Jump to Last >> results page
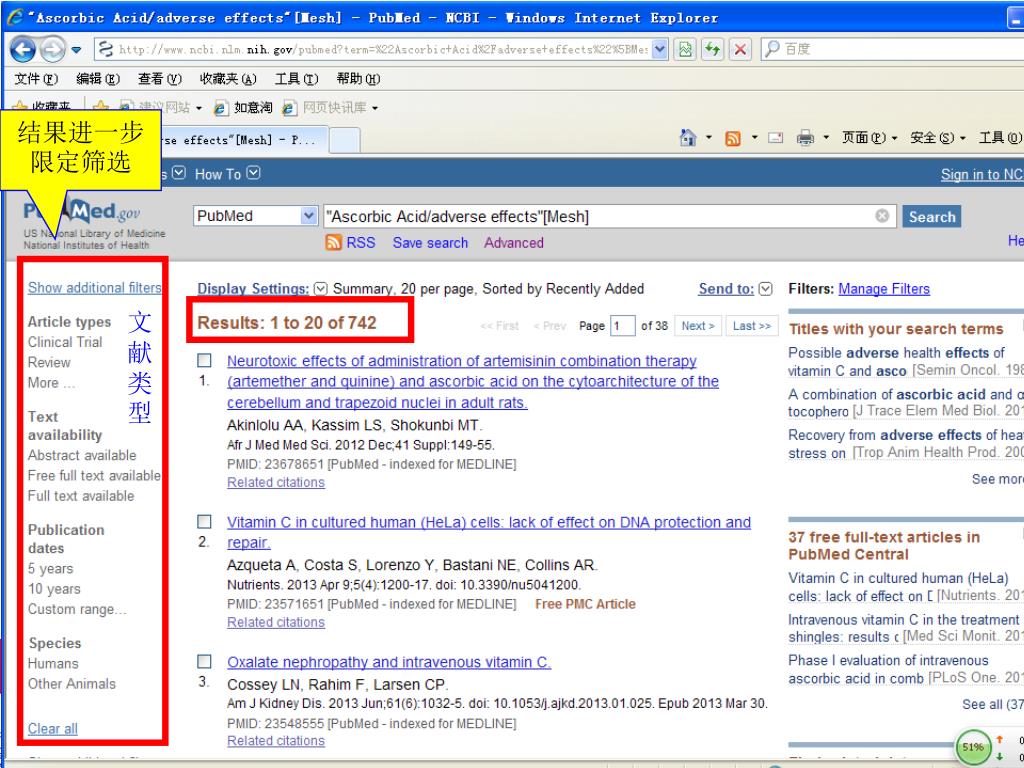Screen dimensions: 1024x768 [752, 325]
